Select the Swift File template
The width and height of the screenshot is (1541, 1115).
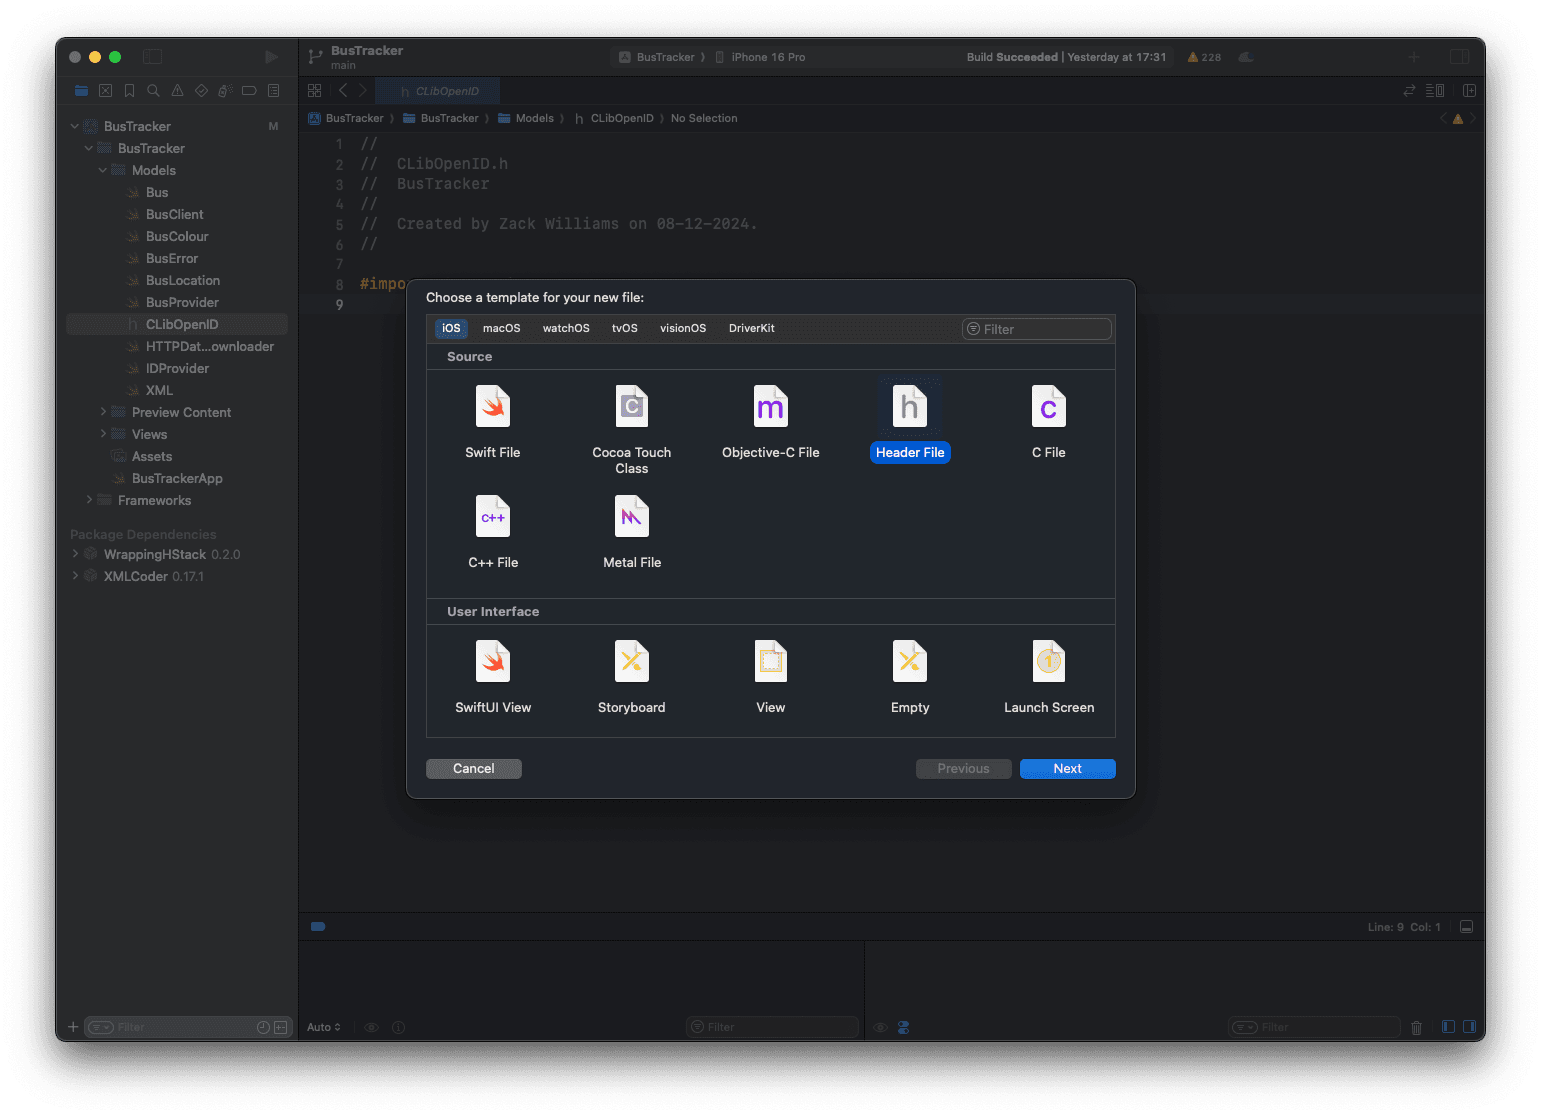pos(493,422)
